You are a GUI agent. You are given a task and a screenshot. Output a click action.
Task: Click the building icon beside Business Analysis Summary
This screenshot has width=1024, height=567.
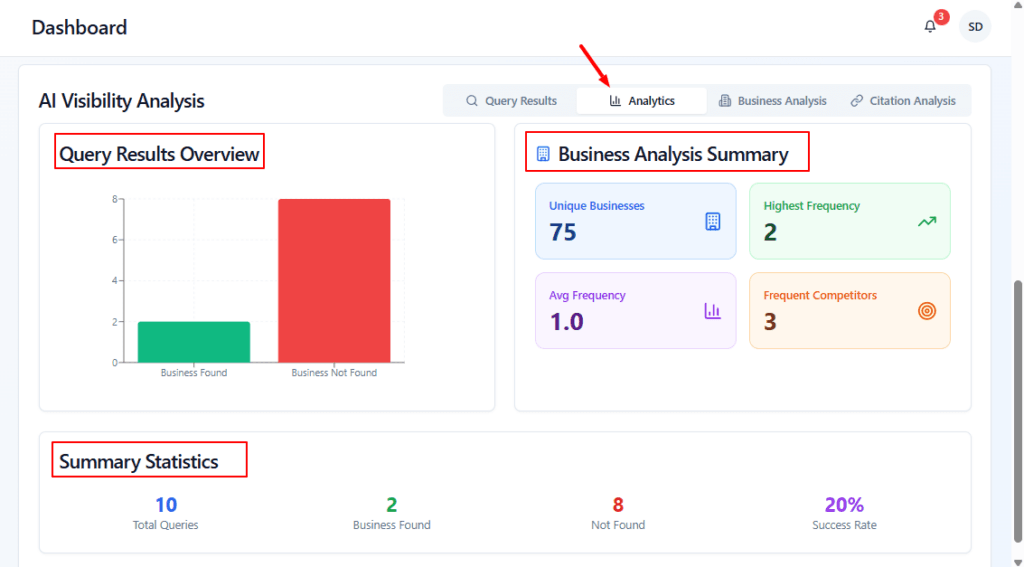click(543, 154)
